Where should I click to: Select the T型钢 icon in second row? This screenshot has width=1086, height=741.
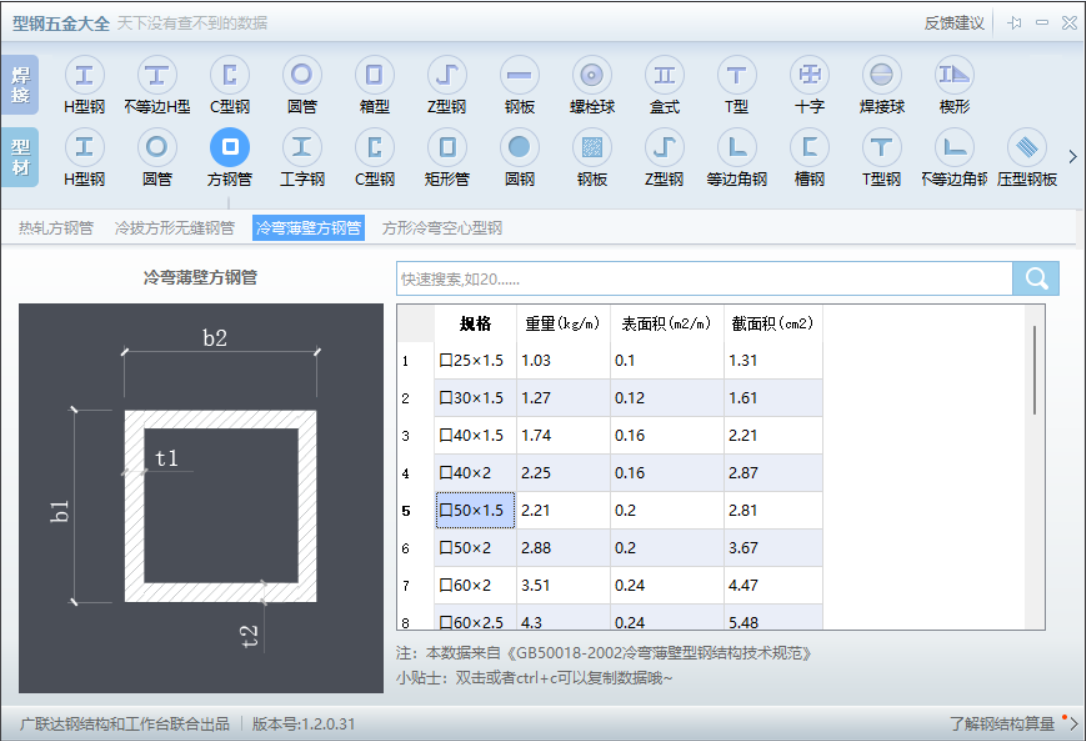882,147
